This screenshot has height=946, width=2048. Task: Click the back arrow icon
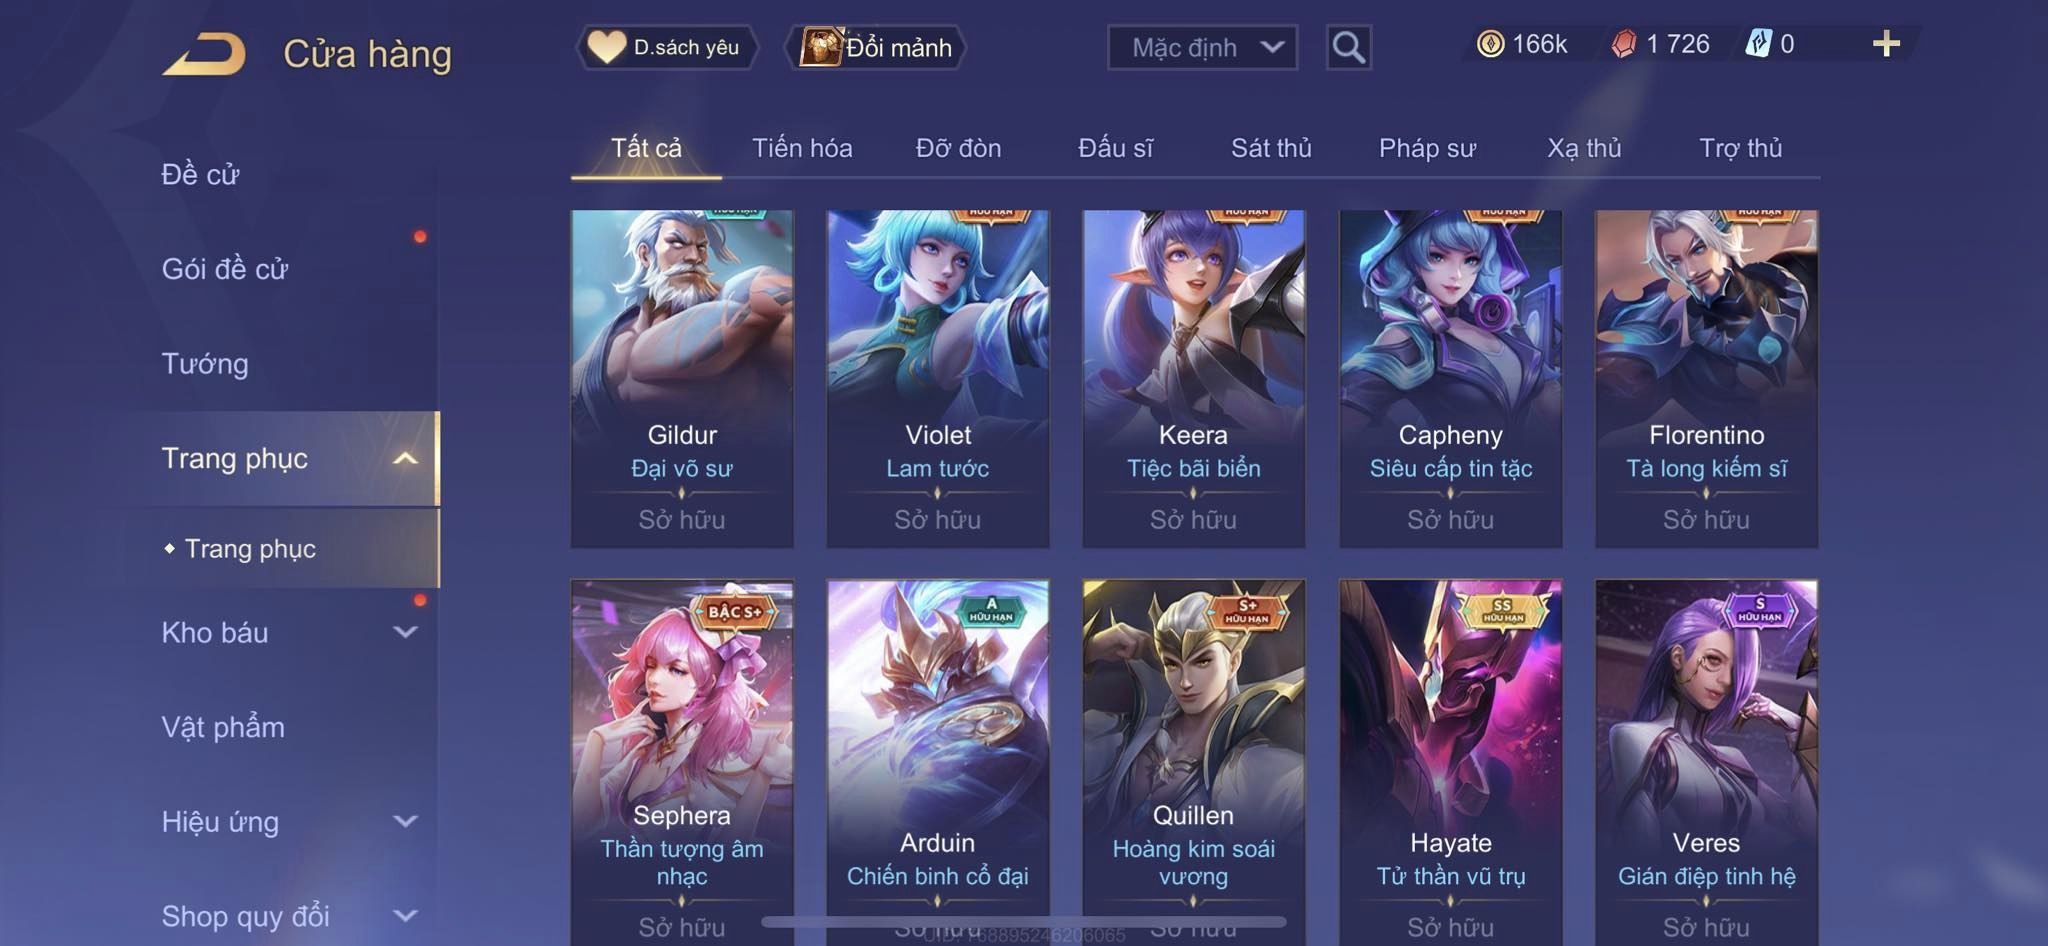pyautogui.click(x=204, y=54)
